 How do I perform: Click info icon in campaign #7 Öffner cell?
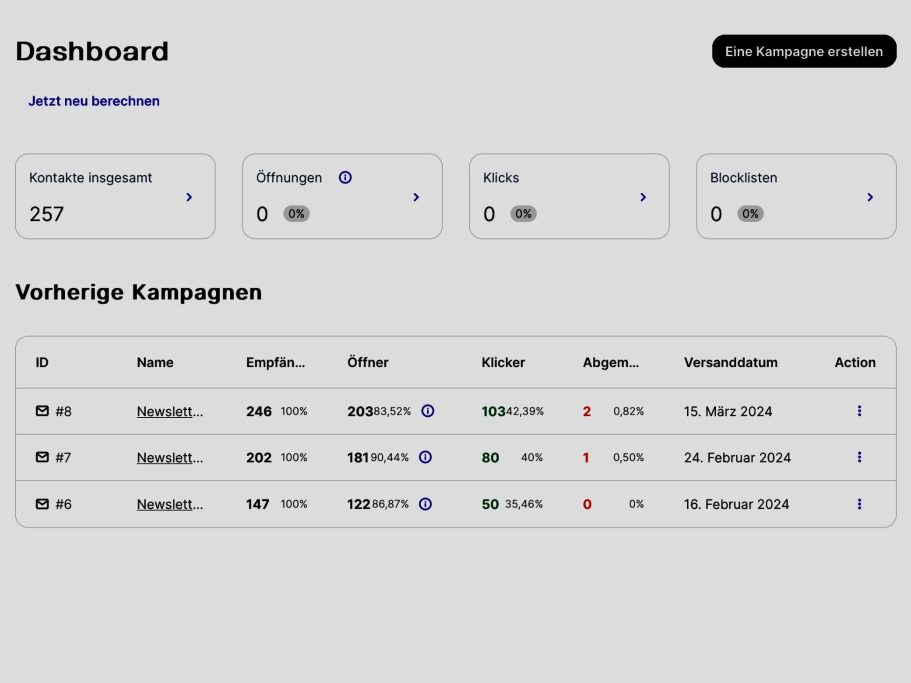425,457
